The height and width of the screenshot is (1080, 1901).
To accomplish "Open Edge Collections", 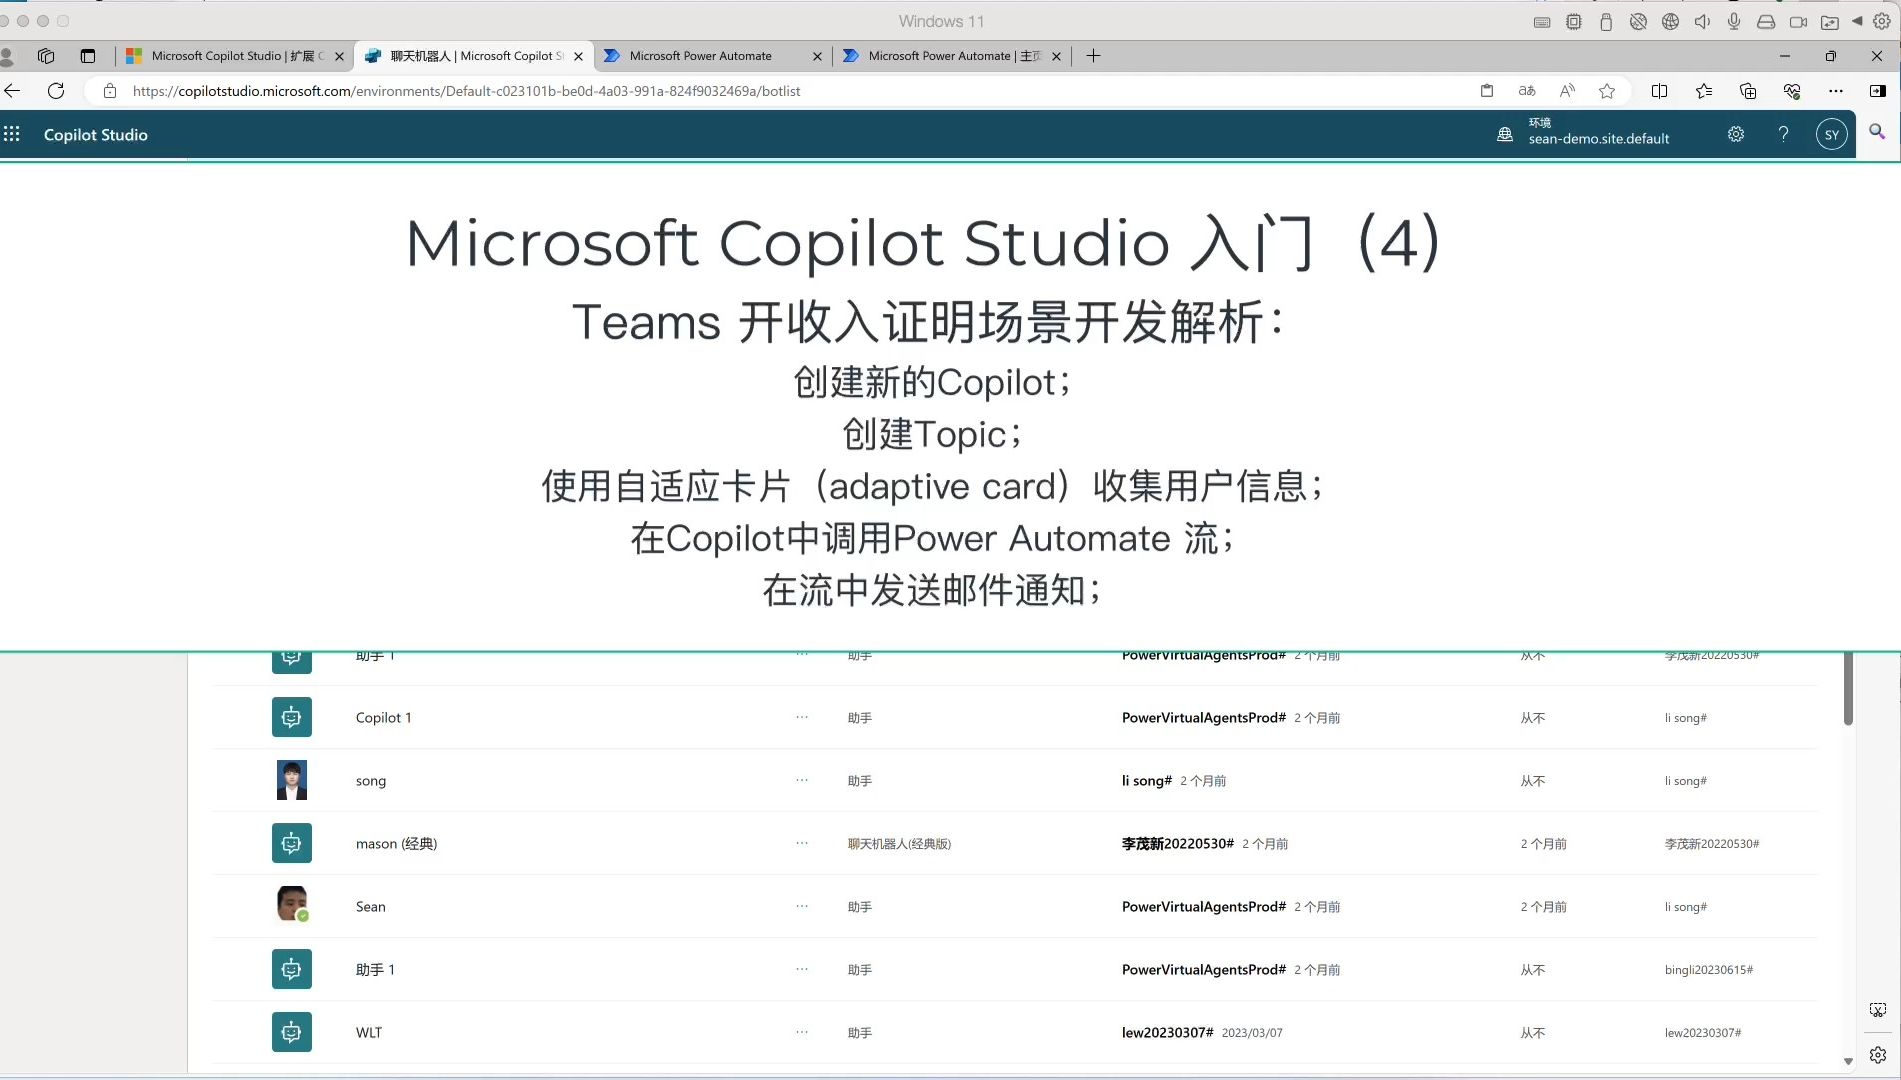I will 1748,91.
